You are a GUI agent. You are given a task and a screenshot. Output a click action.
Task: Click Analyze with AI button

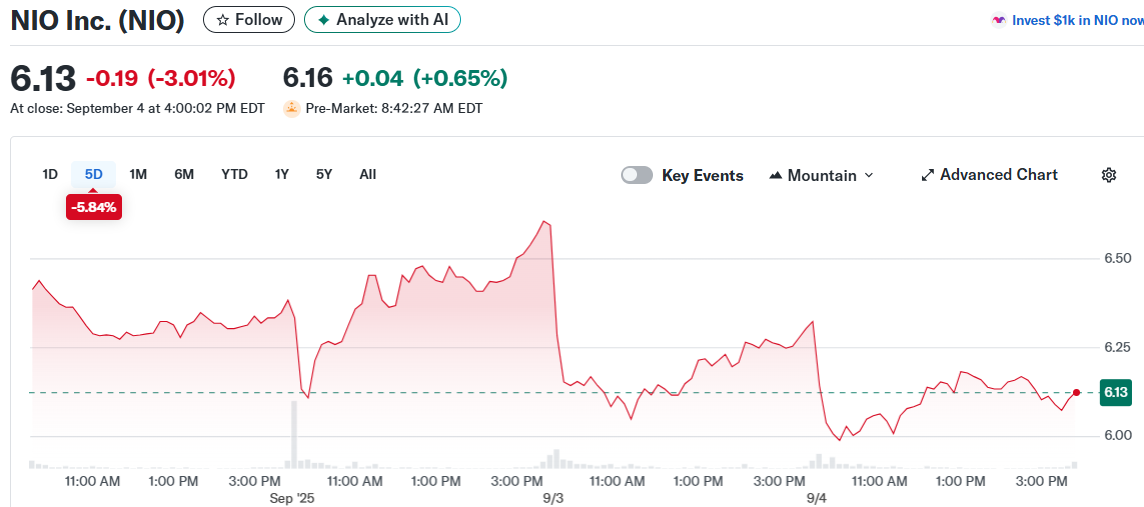tap(382, 20)
